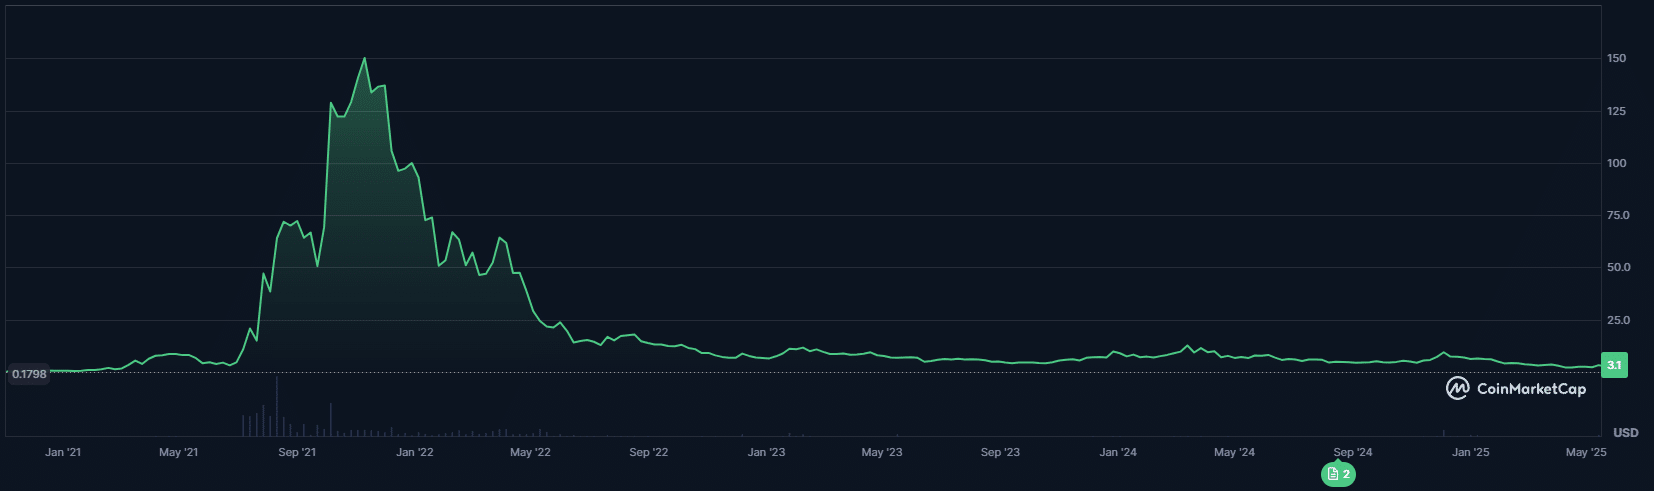Click the 50.0 price axis value
1654x491 pixels.
[x=1618, y=267]
